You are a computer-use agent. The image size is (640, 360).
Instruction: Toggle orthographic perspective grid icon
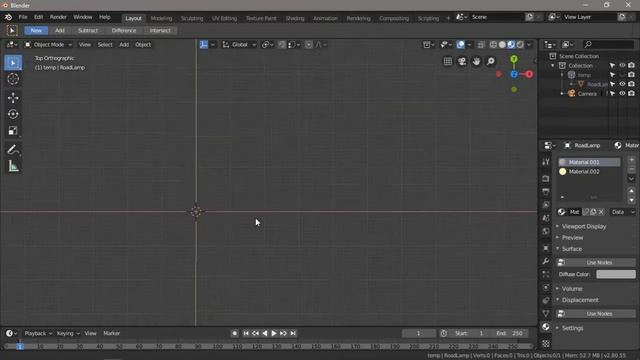(x=448, y=61)
